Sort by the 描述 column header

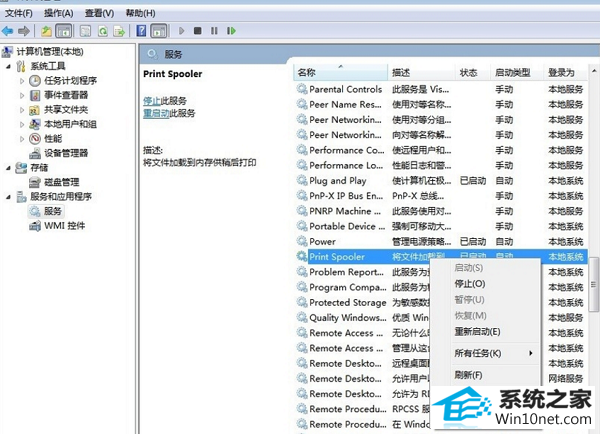pos(421,72)
